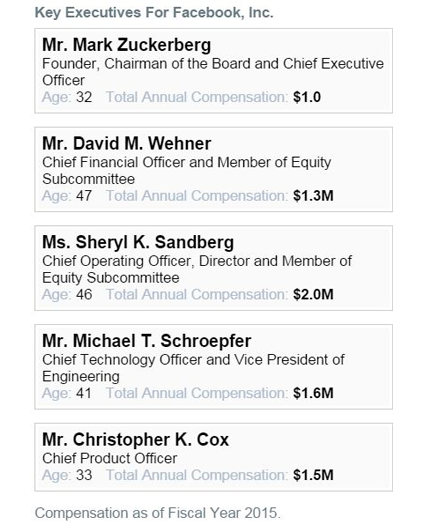Open Ms. Sheryl K. Sandberg's profile
The image size is (423, 524).
tap(138, 242)
